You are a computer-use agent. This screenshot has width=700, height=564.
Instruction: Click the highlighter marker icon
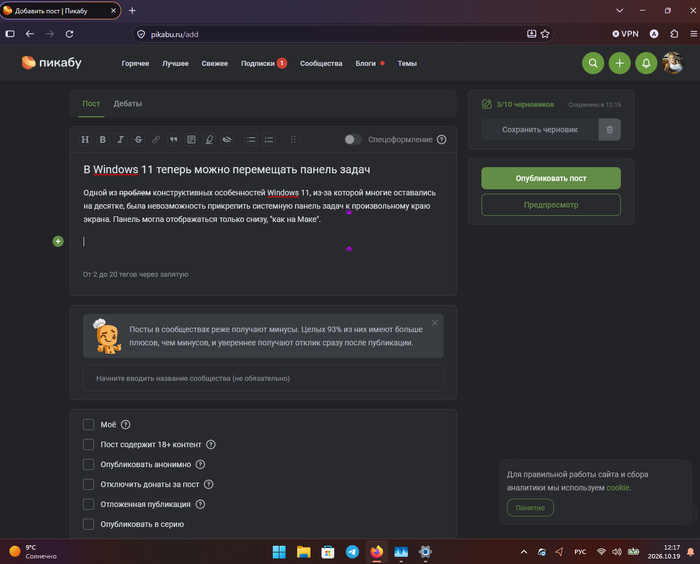coord(209,140)
